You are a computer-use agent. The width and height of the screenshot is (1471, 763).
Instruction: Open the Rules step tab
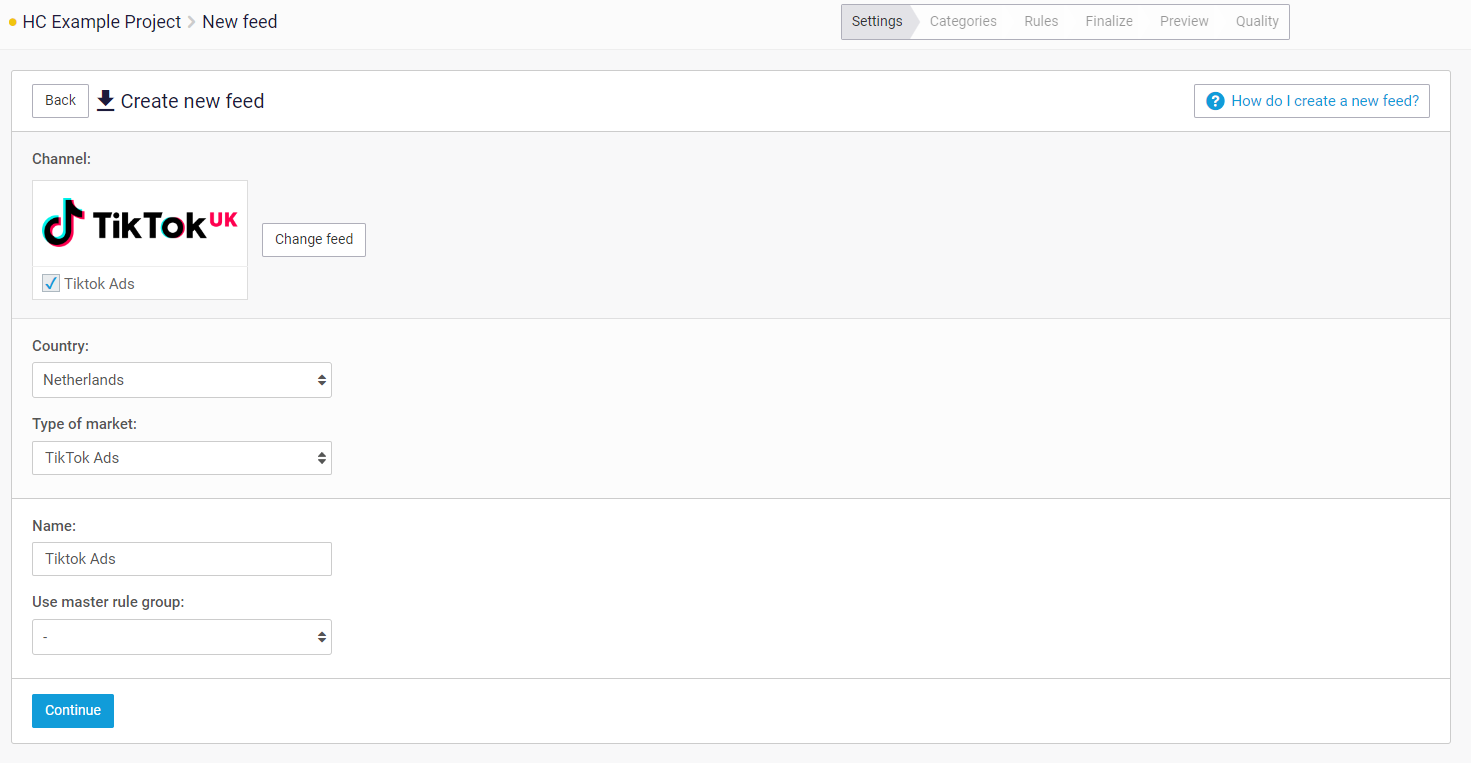click(x=1041, y=21)
